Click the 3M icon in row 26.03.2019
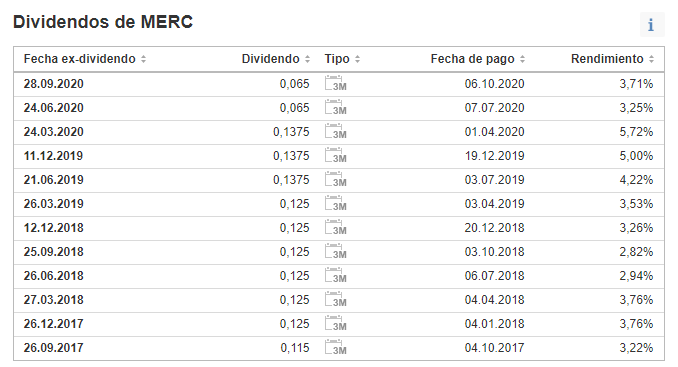678x367 pixels. click(336, 204)
